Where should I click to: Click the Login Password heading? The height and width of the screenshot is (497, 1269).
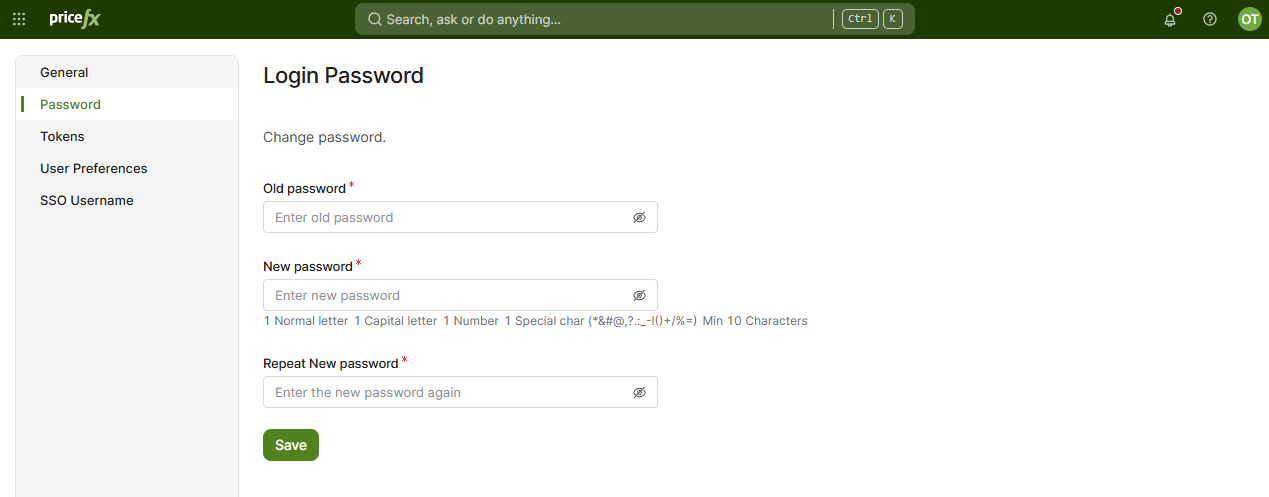[x=343, y=75]
